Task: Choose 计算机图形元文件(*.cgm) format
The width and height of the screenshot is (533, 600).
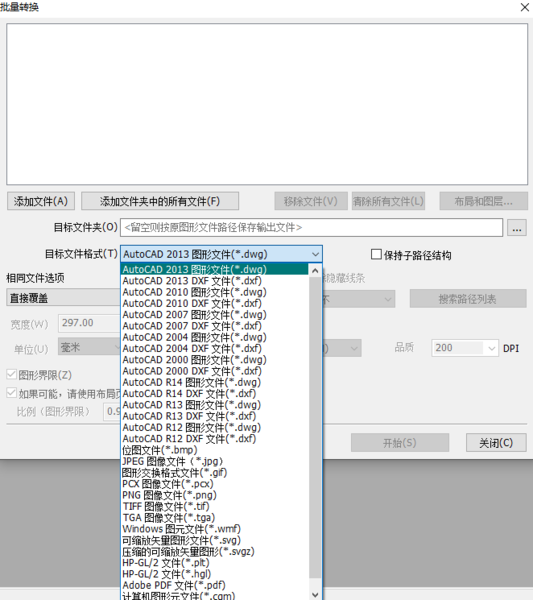Action: [215, 596]
